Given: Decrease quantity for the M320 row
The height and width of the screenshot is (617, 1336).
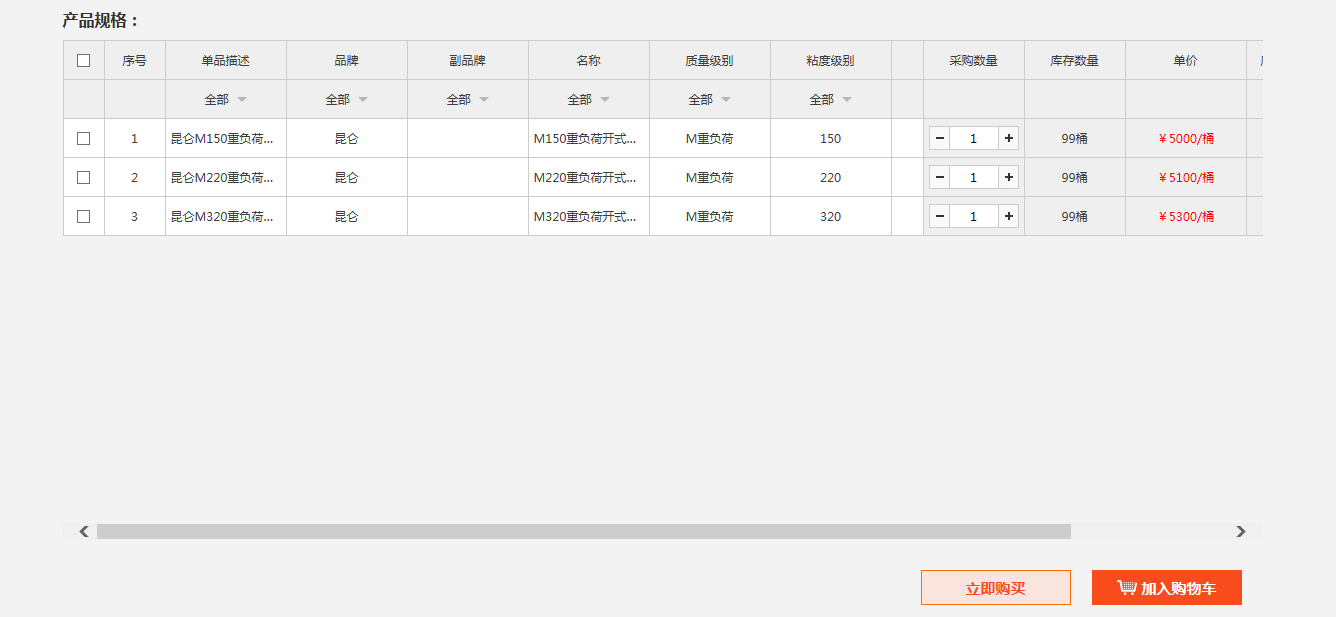Looking at the screenshot, I should point(940,216).
